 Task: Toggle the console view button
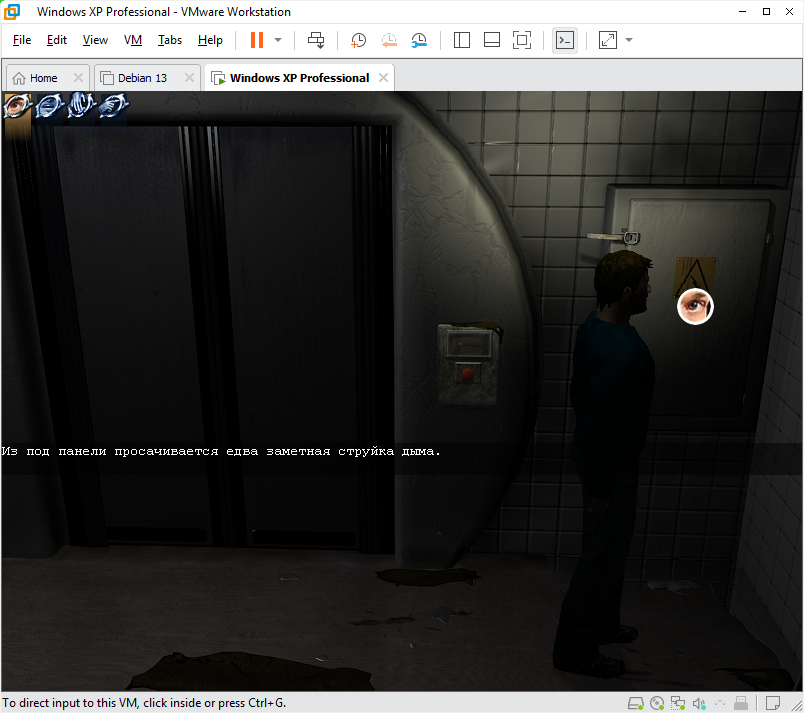[x=565, y=40]
